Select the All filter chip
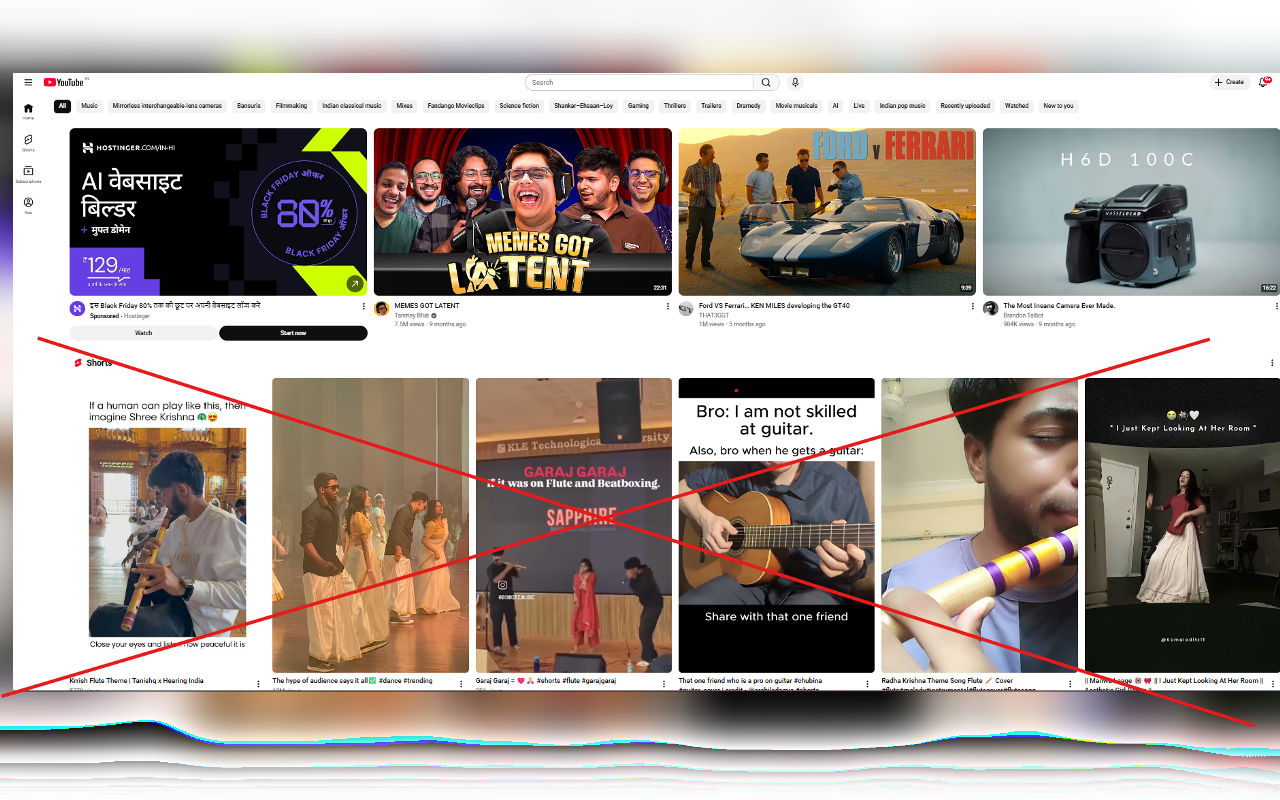Viewport: 1280px width, 800px height. [62, 106]
